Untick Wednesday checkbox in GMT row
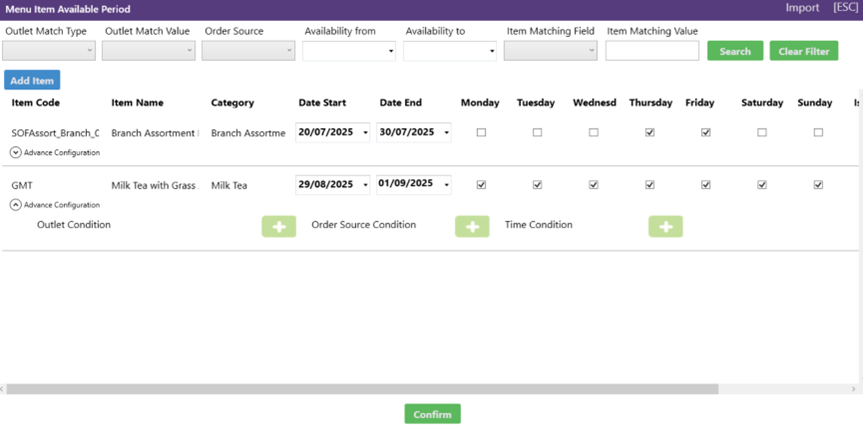Viewport: 863px width, 427px height. coord(593,185)
